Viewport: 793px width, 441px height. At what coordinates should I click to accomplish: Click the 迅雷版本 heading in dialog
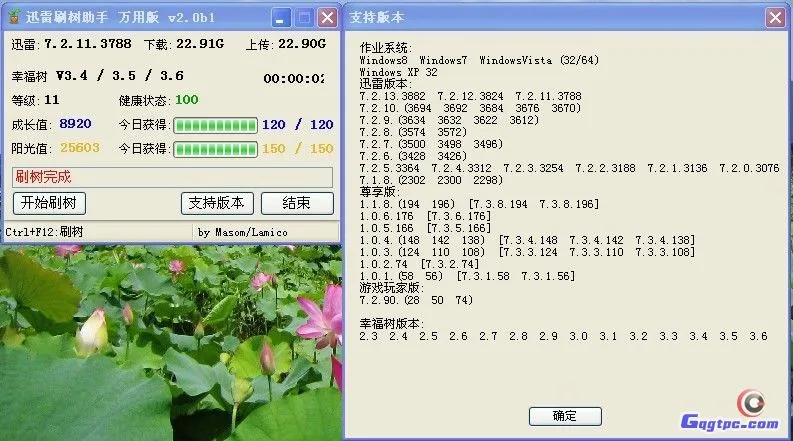386,84
